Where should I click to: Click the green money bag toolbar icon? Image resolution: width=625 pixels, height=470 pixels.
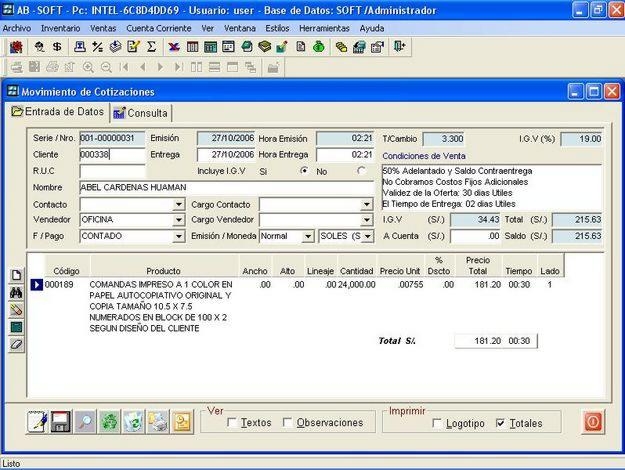click(318, 47)
